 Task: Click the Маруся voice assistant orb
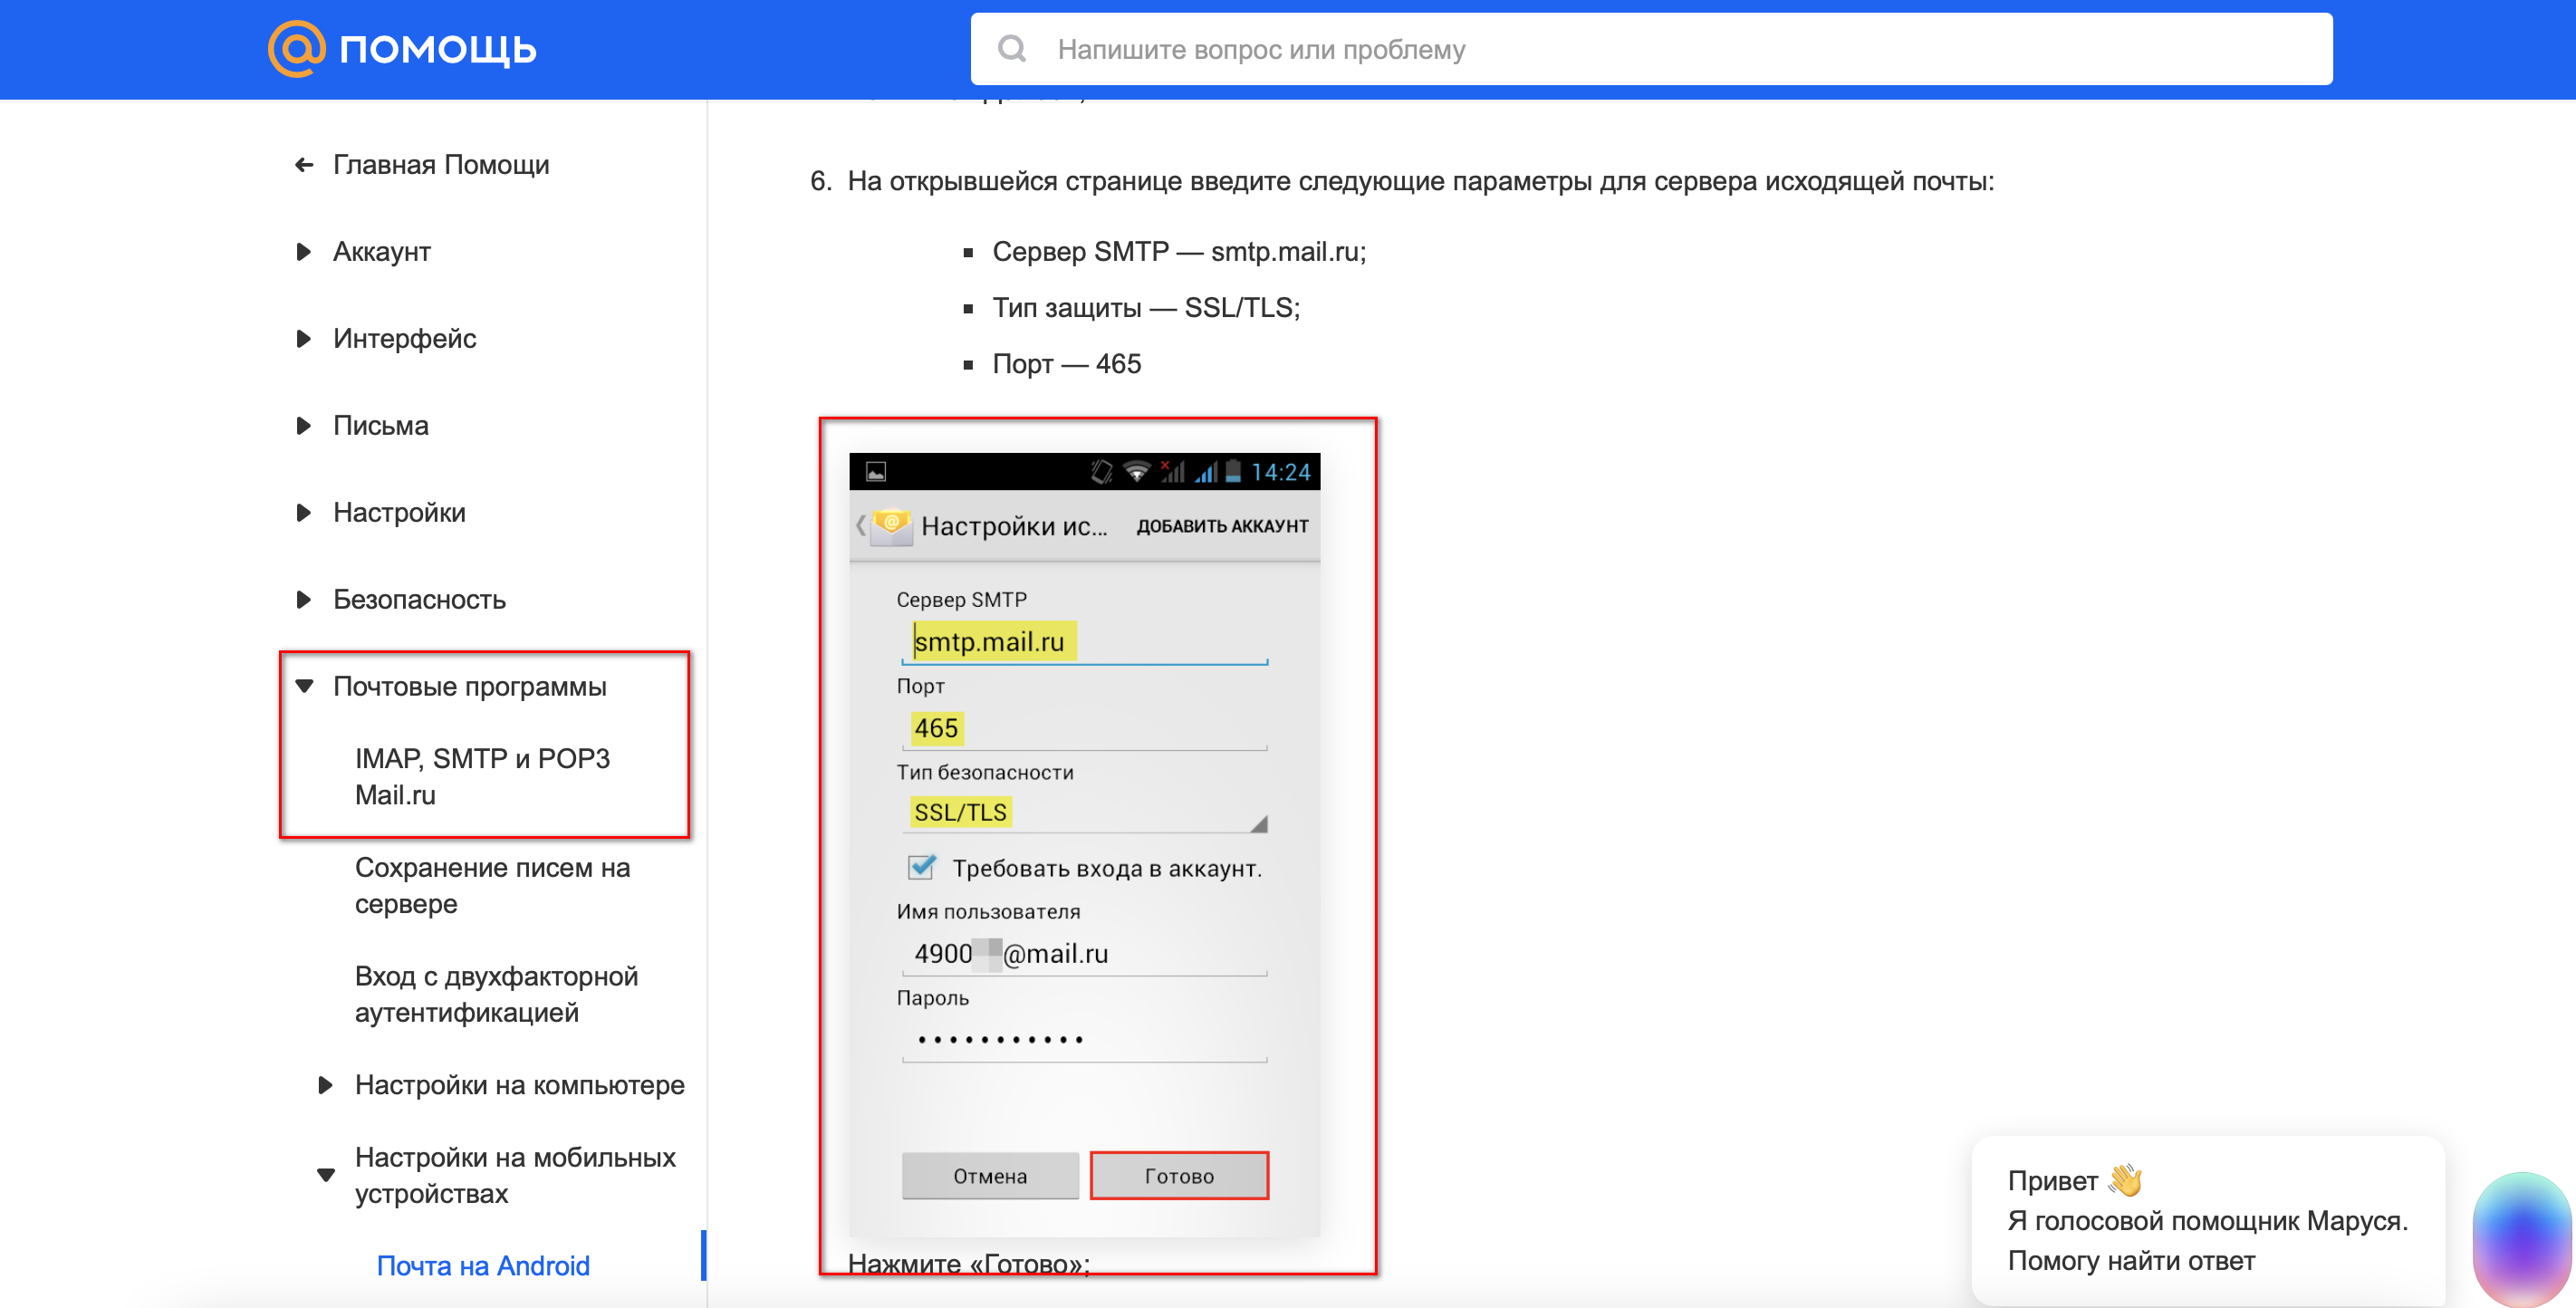2523,1242
